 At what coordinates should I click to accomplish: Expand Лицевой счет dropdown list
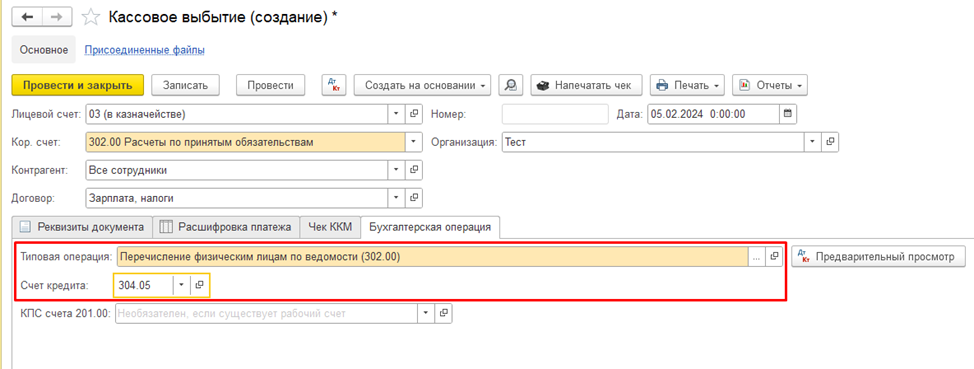click(x=397, y=114)
